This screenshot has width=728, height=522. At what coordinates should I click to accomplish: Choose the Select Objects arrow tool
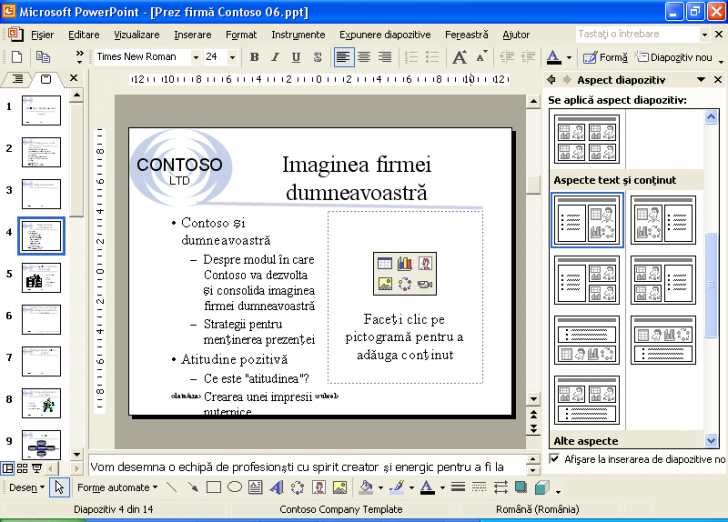click(59, 487)
